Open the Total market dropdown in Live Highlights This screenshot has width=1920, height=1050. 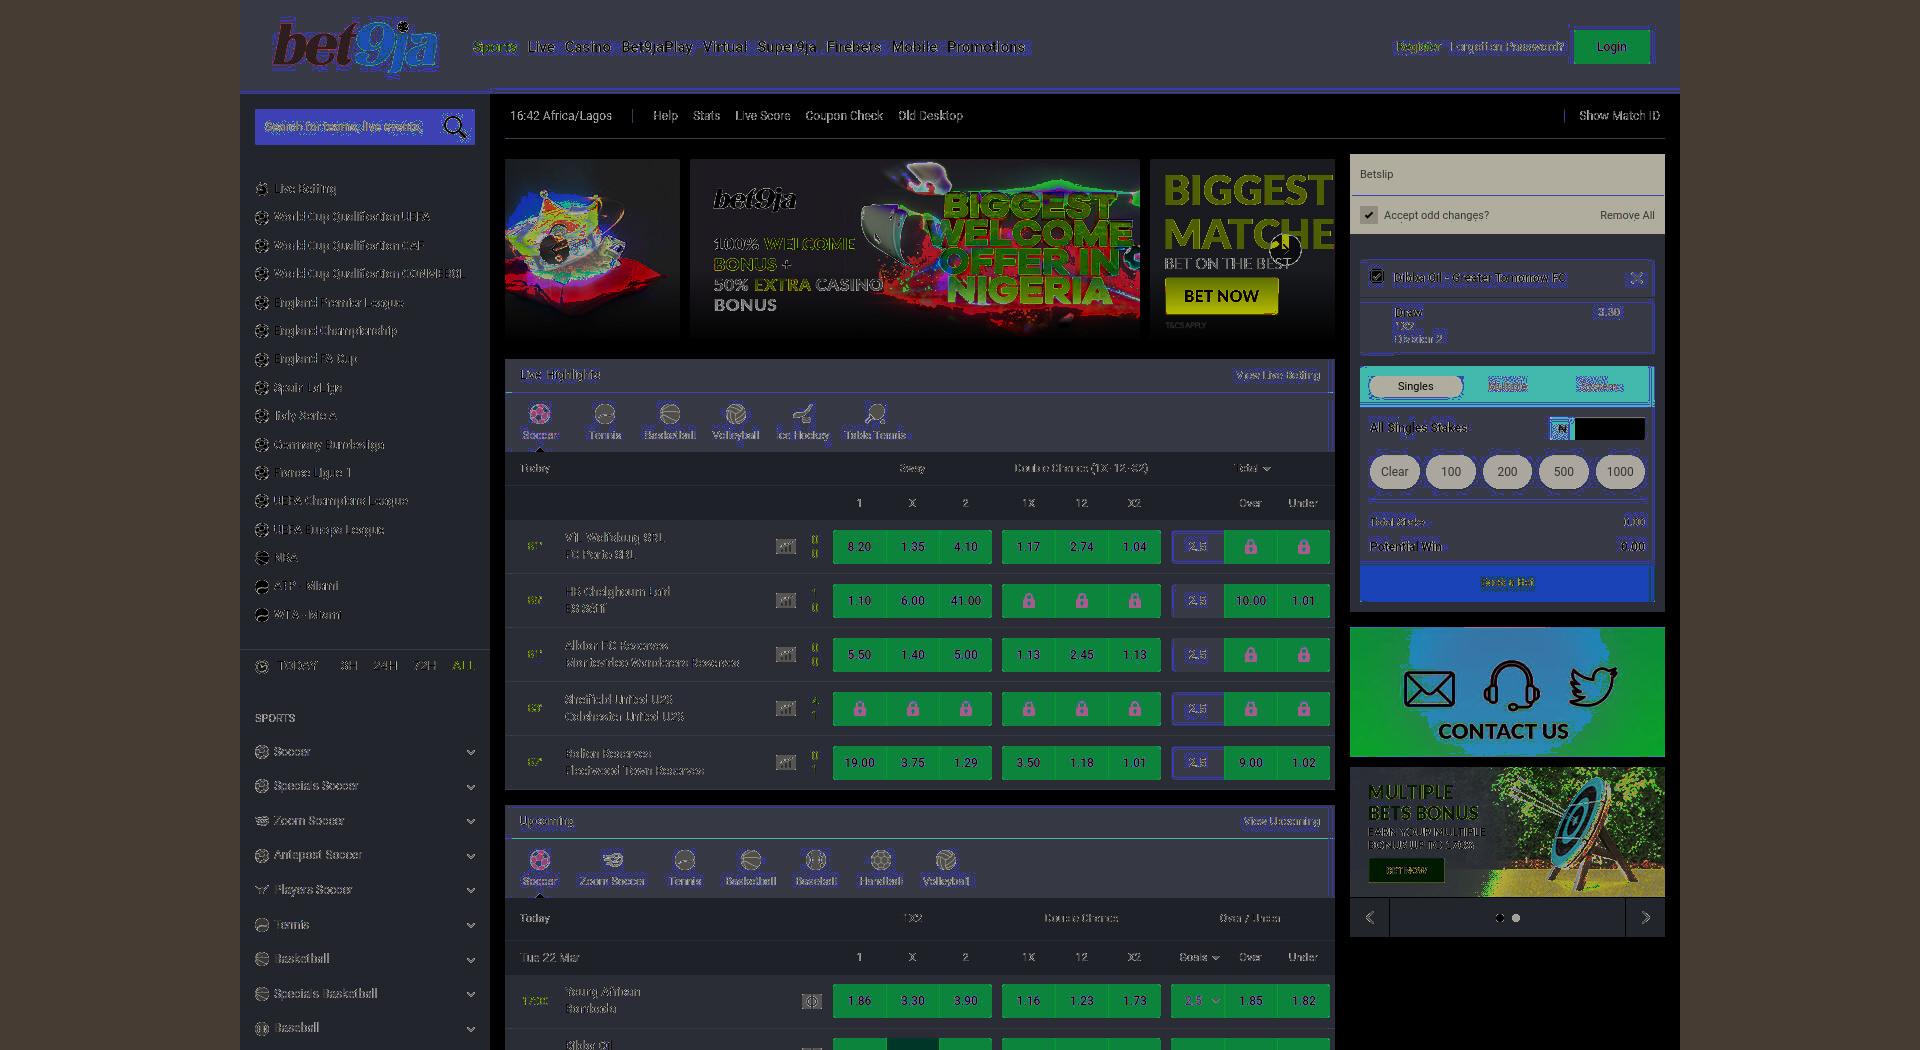[1252, 468]
